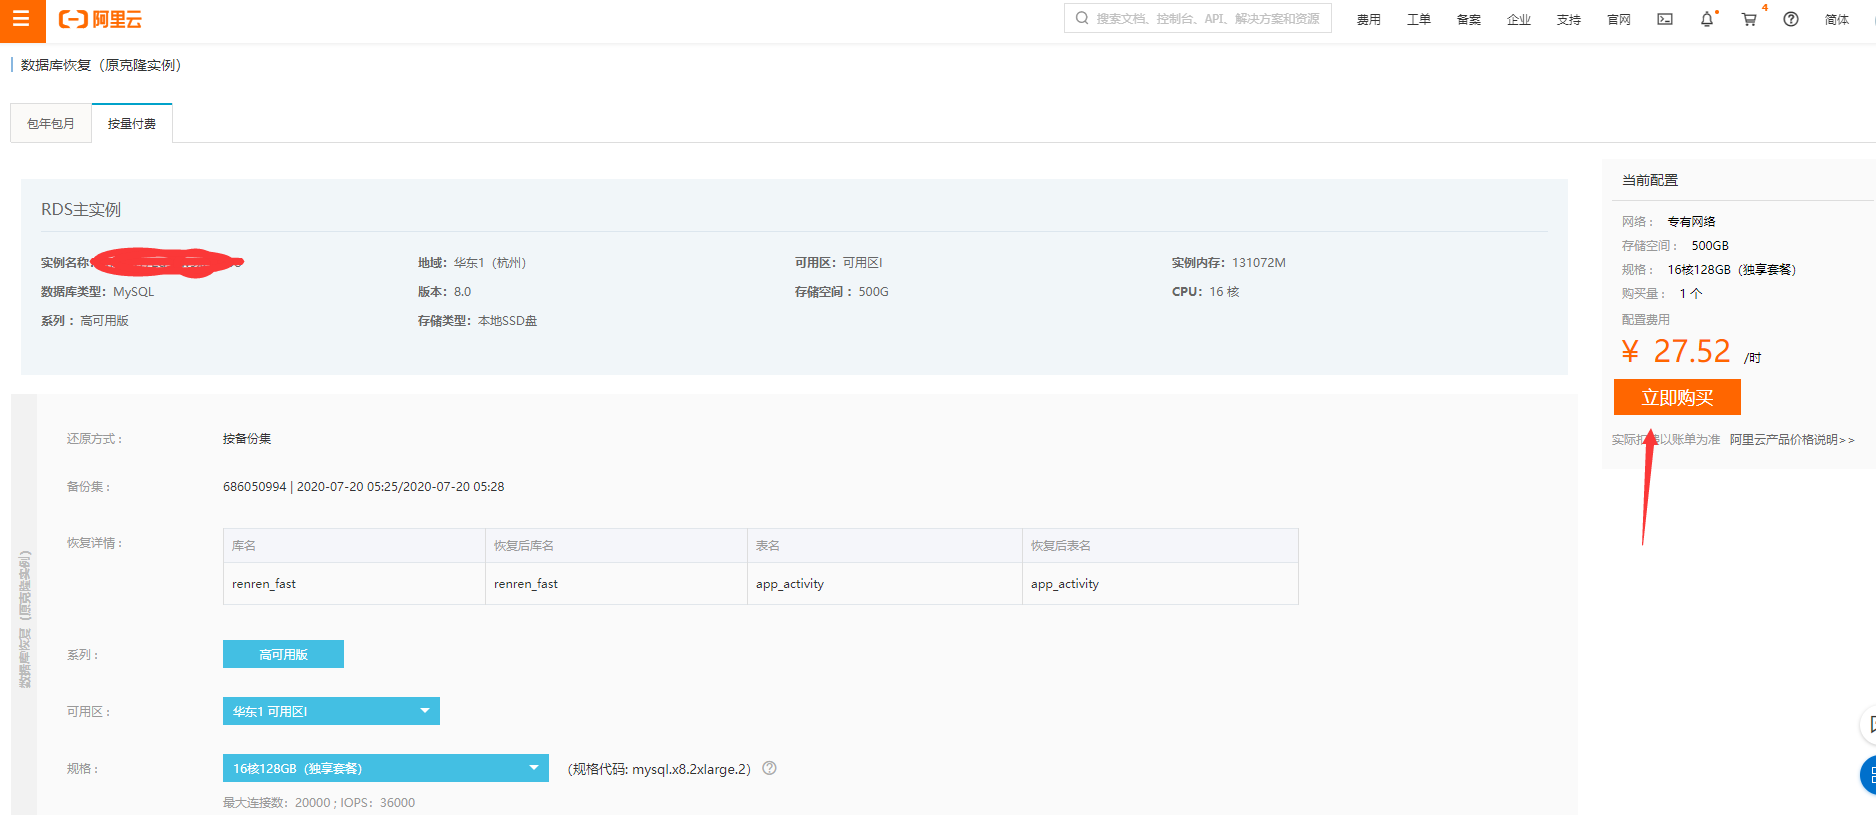Click the blue floating grid button
Screen dimensions: 1876x815
click(x=1868, y=774)
